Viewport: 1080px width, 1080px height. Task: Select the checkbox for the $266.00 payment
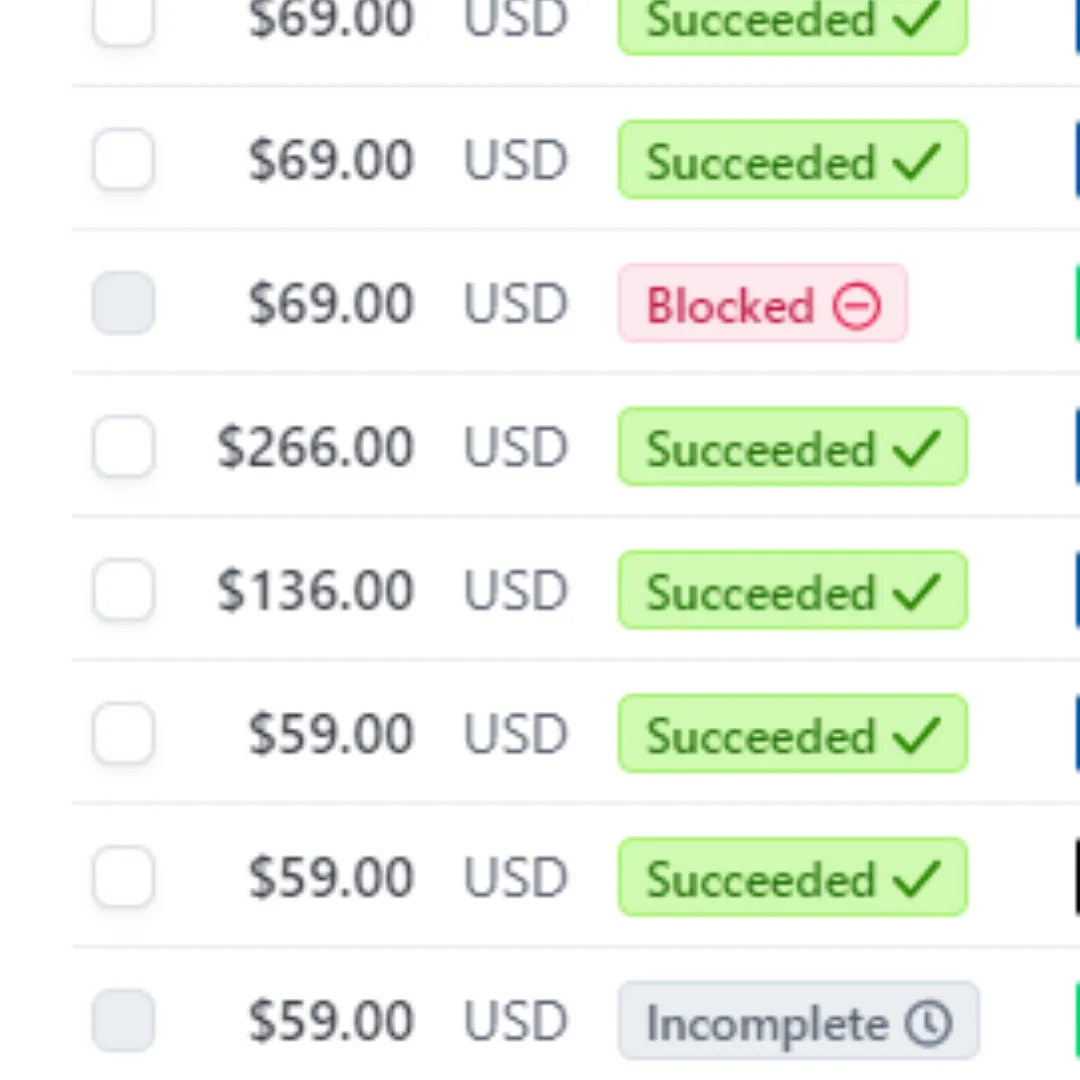click(123, 446)
